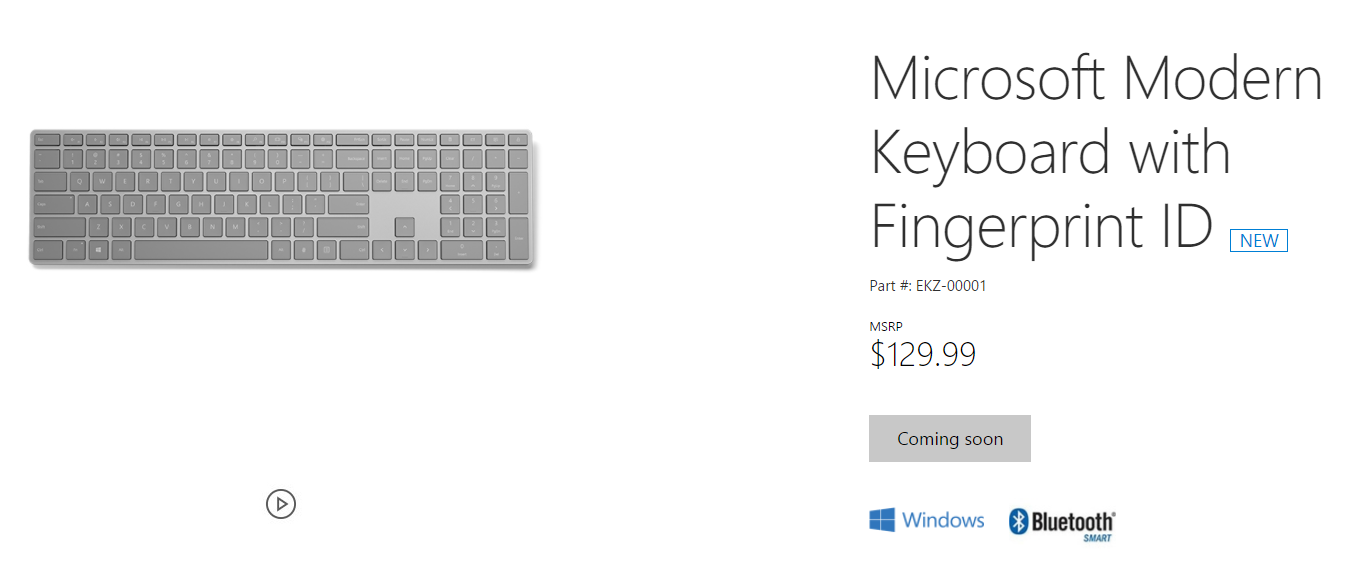Click the fingerprint sensor key on keyboard

click(304, 250)
